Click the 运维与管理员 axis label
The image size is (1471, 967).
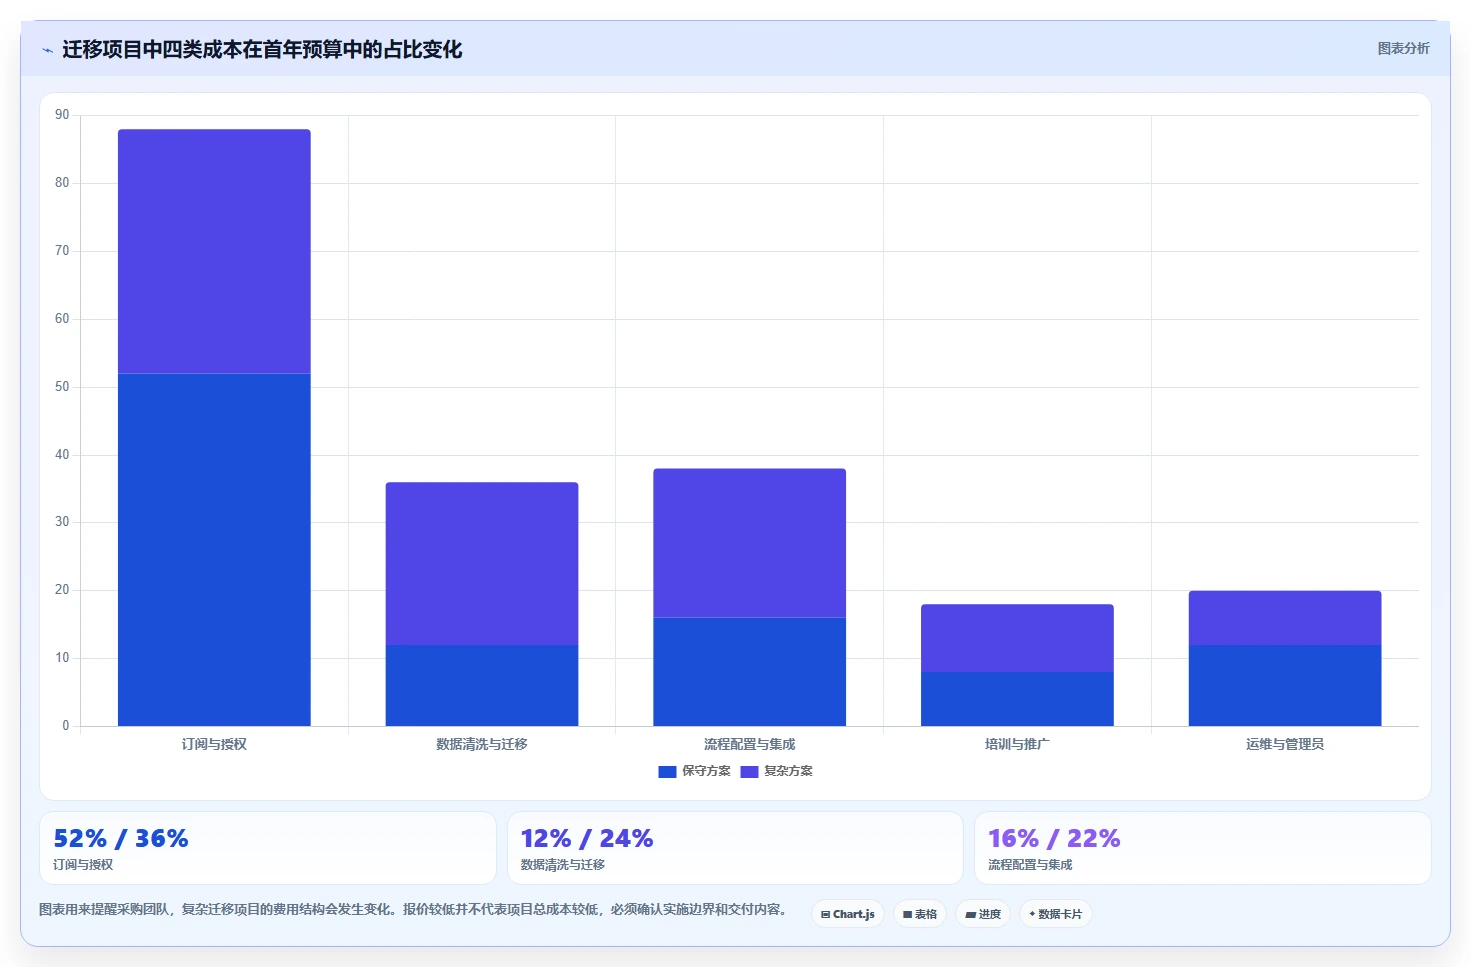pyautogui.click(x=1285, y=744)
